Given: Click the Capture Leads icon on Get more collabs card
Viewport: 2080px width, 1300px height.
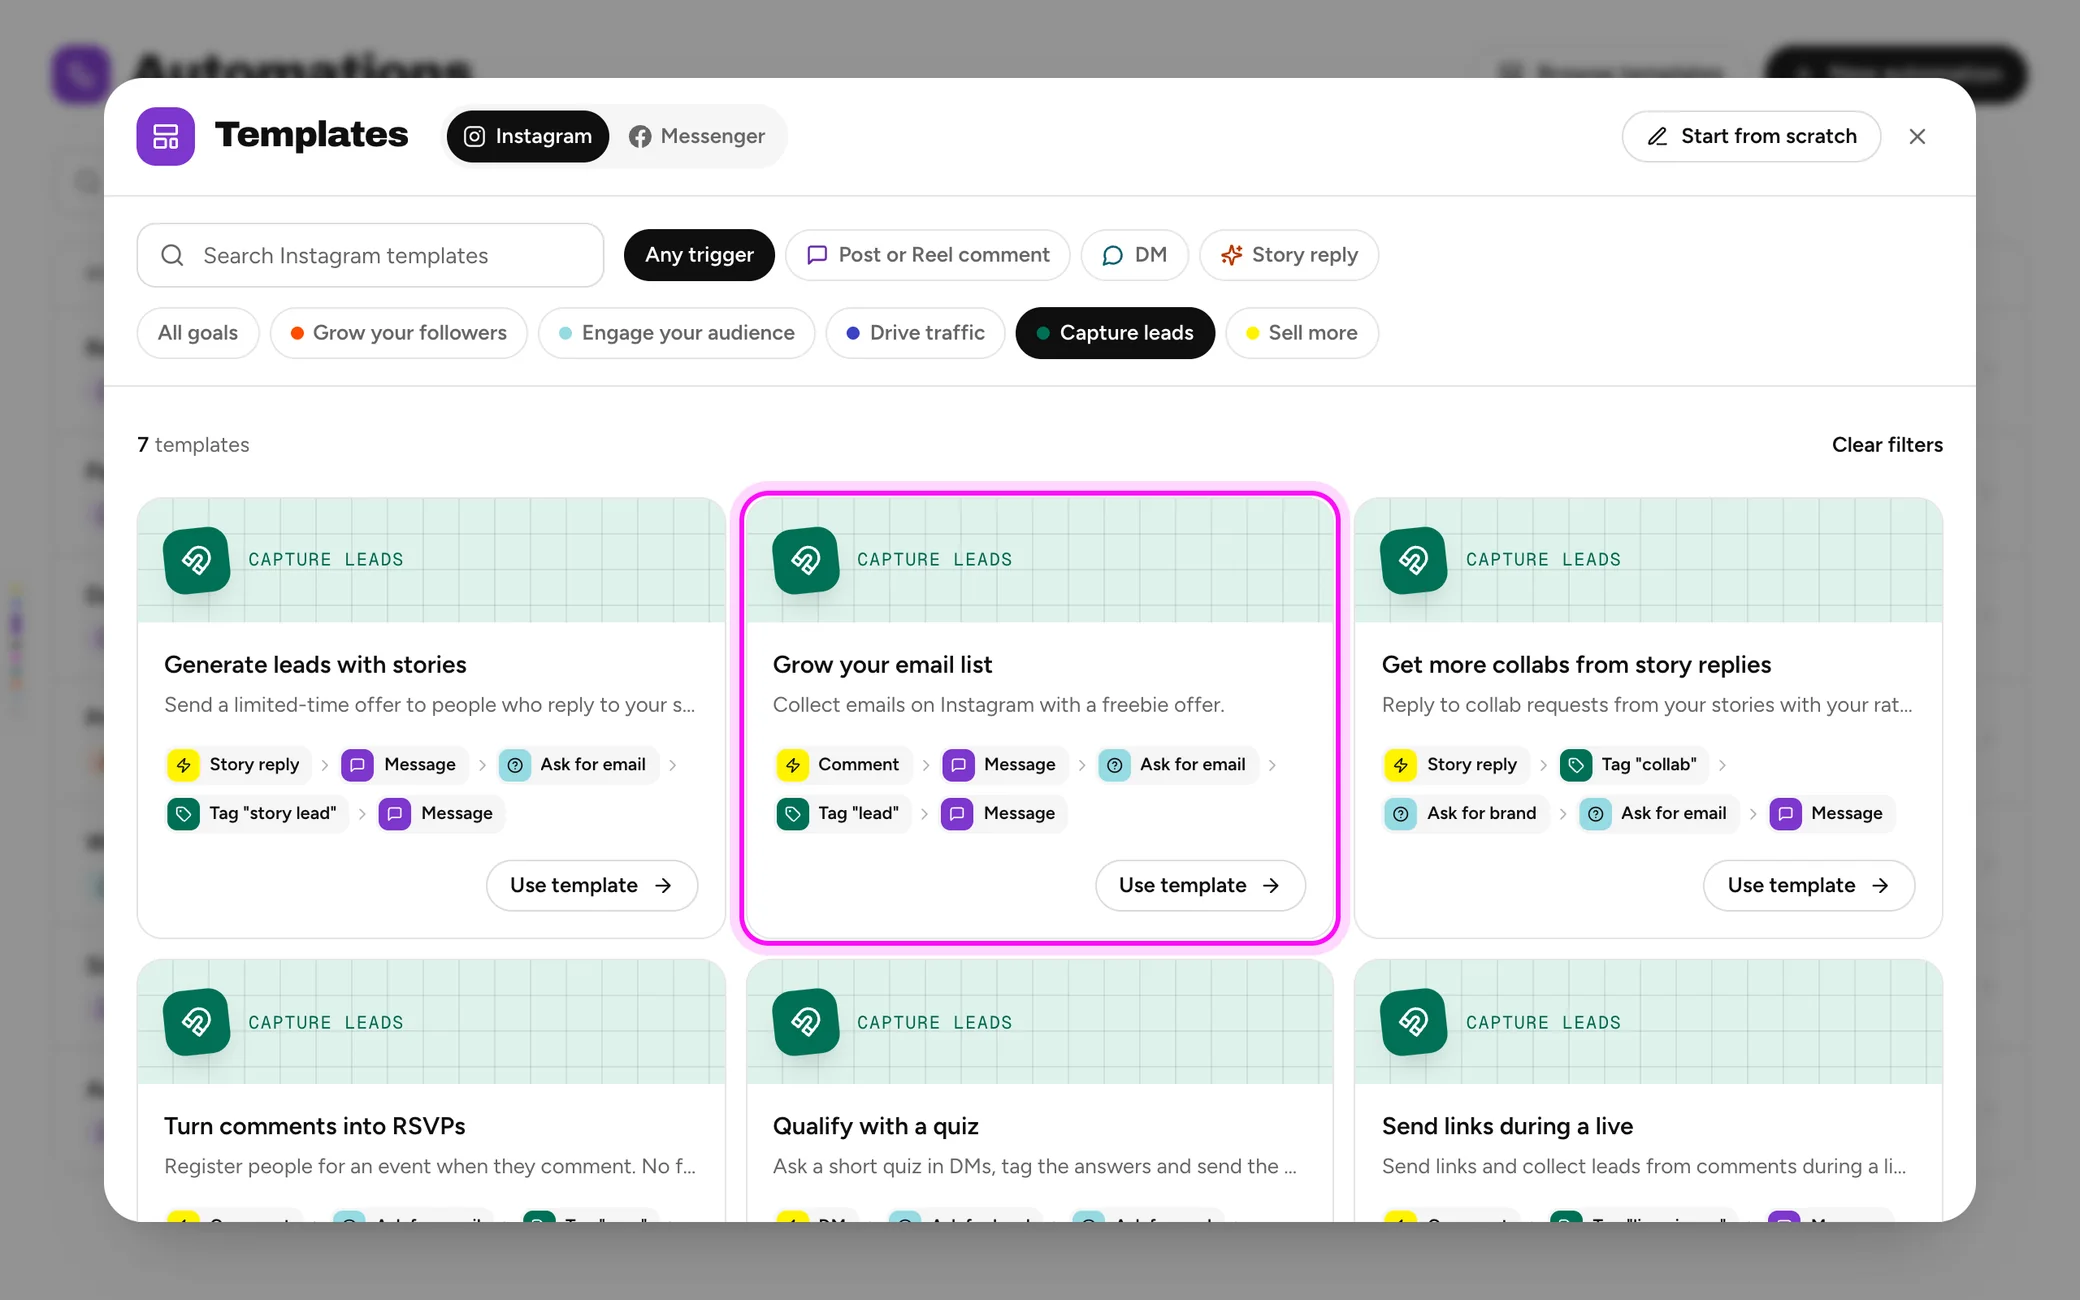Looking at the screenshot, I should 1414,560.
